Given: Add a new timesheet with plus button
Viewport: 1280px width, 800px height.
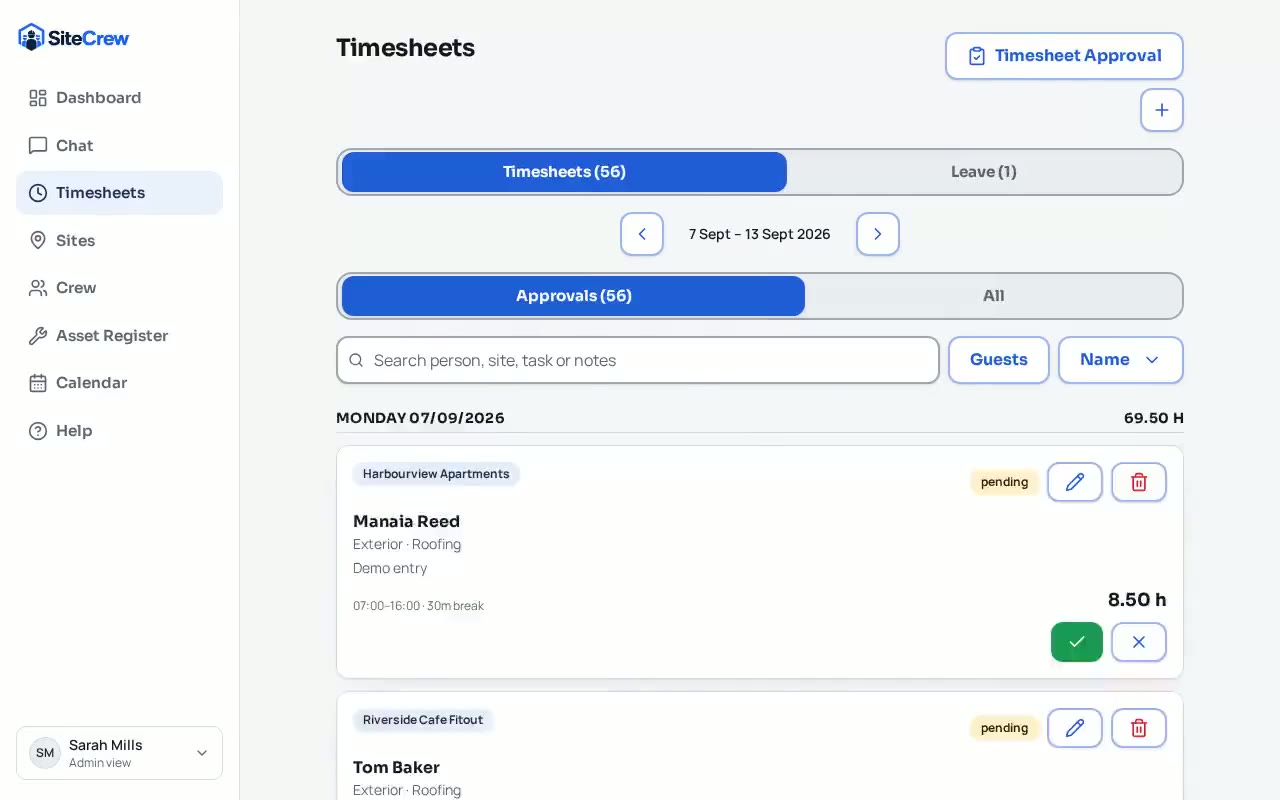Looking at the screenshot, I should (x=1161, y=110).
